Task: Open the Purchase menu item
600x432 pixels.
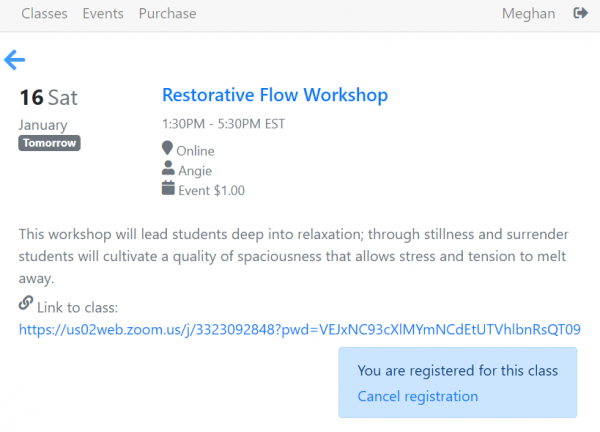Action: click(x=167, y=14)
